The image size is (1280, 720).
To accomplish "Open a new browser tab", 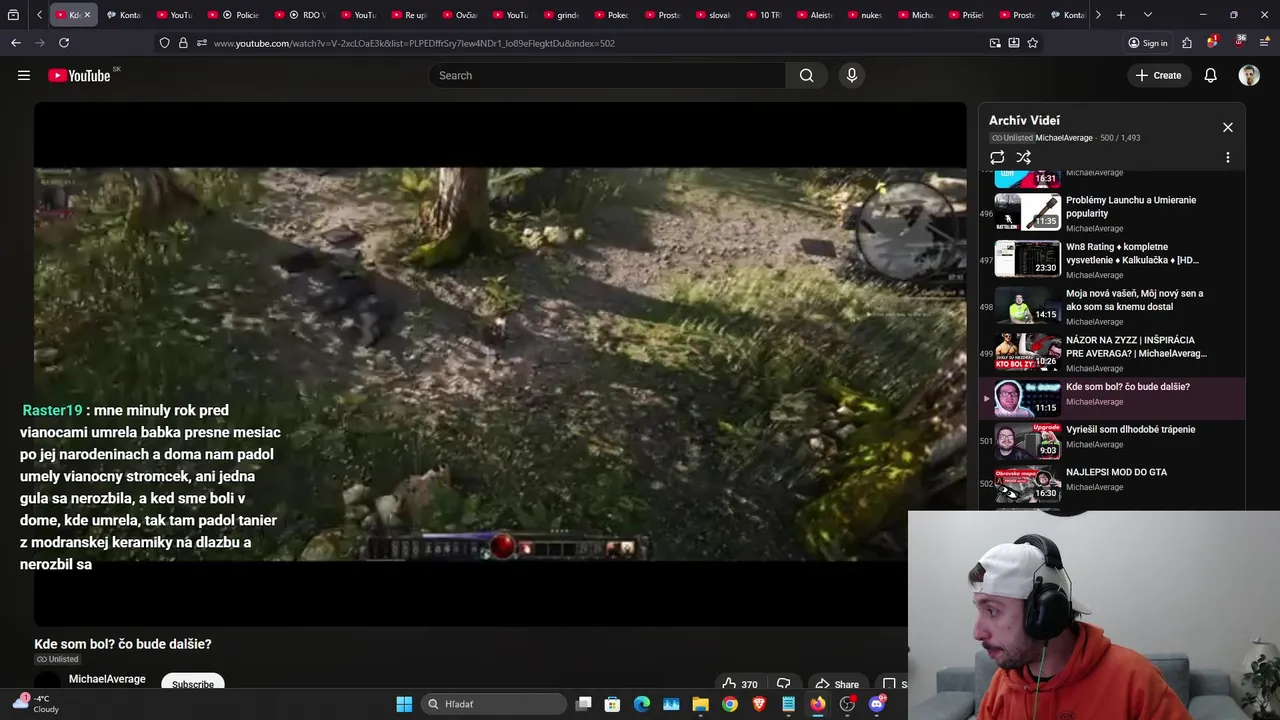I will [x=1121, y=15].
